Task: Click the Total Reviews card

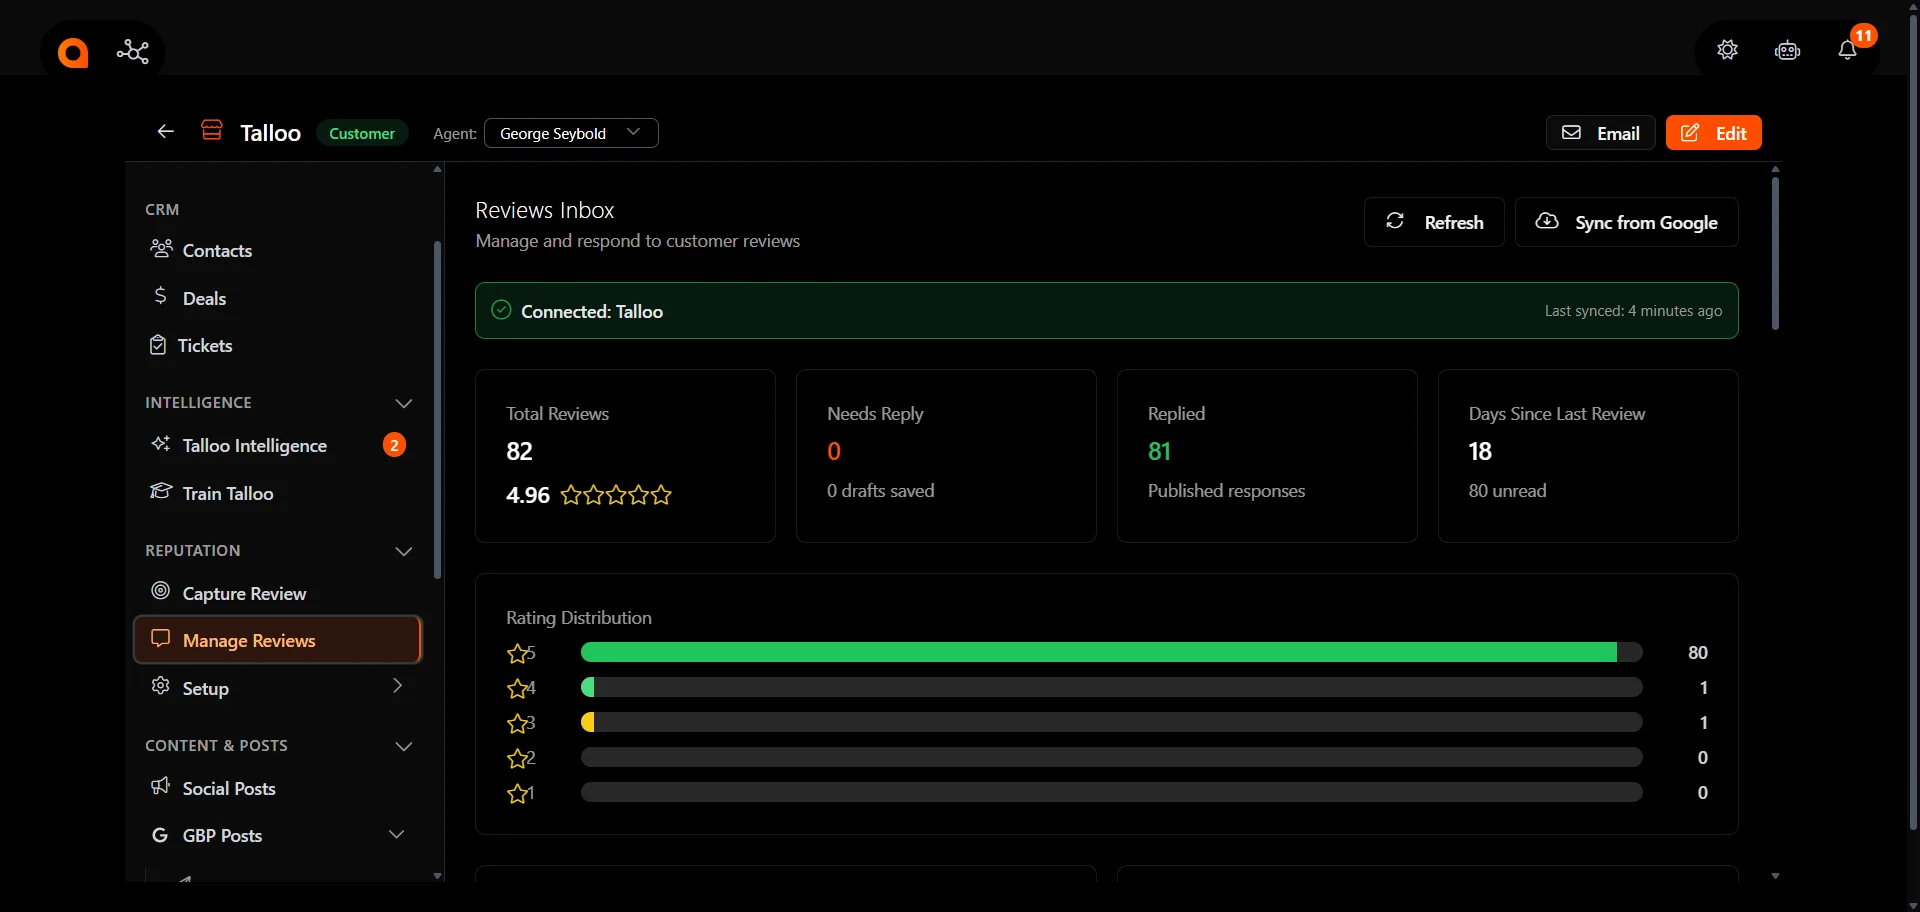Action: (x=625, y=456)
